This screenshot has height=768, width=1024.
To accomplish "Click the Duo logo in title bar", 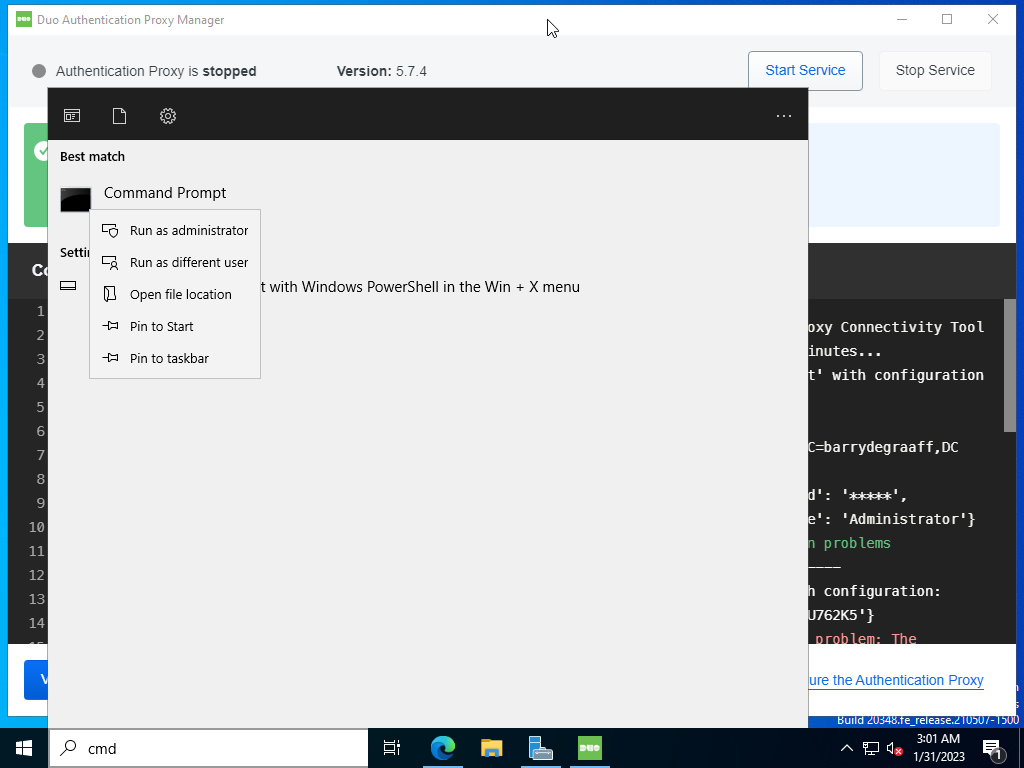I will (x=24, y=20).
